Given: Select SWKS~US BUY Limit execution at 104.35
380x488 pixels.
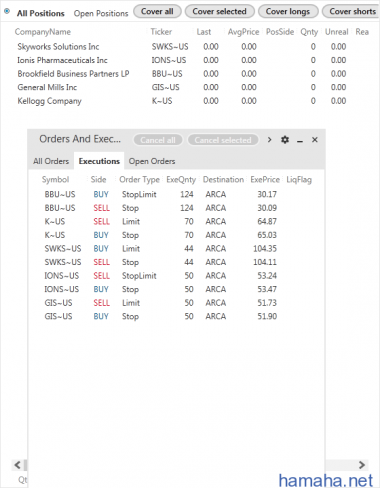Looking at the screenshot, I should point(177,249).
